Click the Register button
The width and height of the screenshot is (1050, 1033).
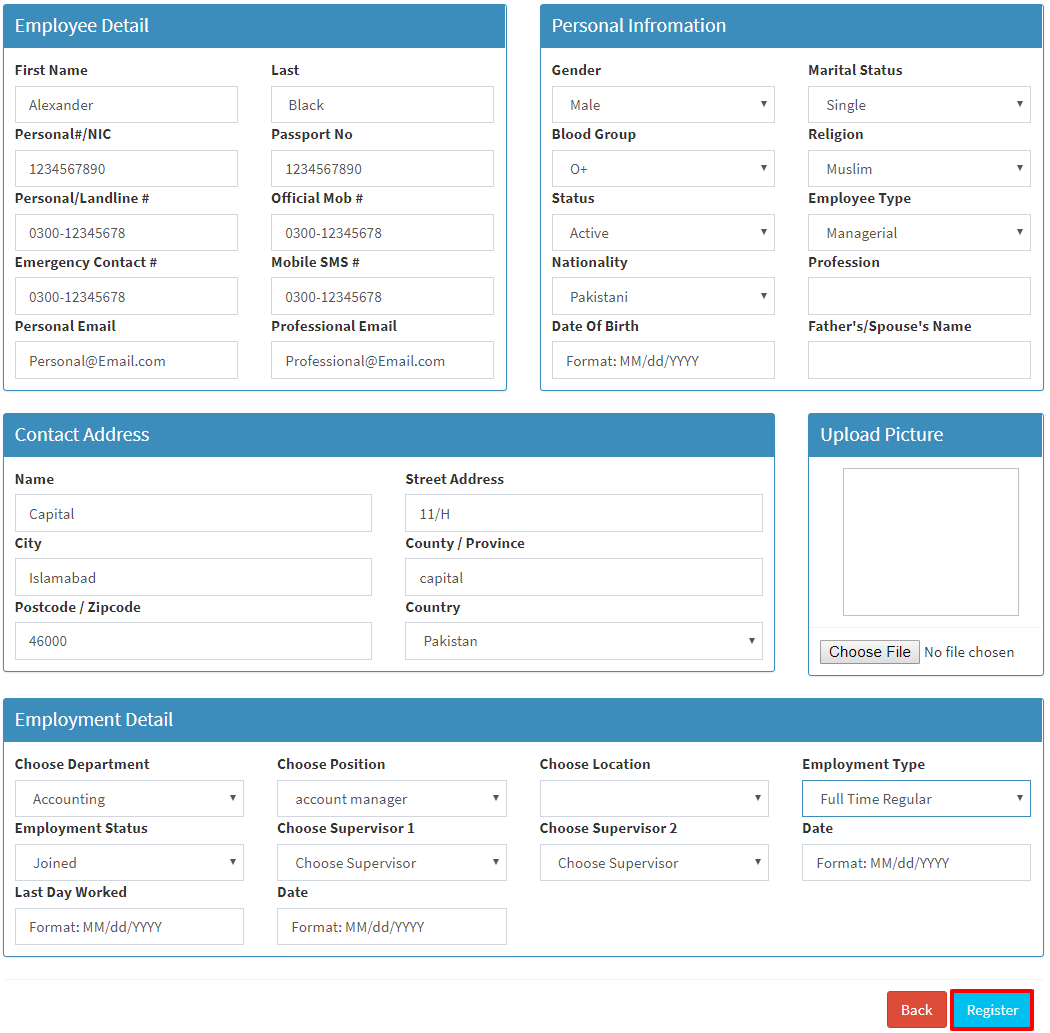click(x=992, y=1010)
